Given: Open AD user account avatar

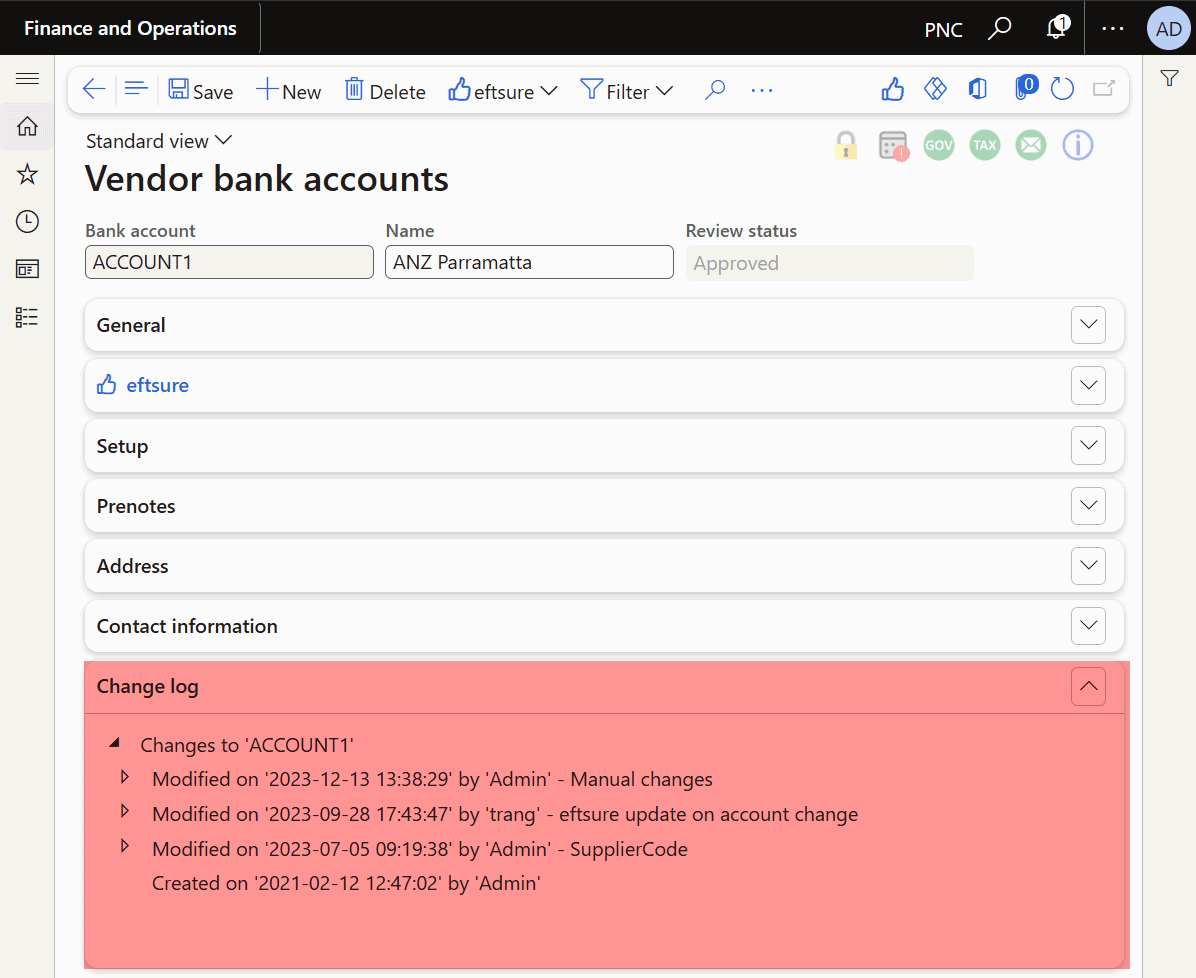Looking at the screenshot, I should coord(1169,28).
